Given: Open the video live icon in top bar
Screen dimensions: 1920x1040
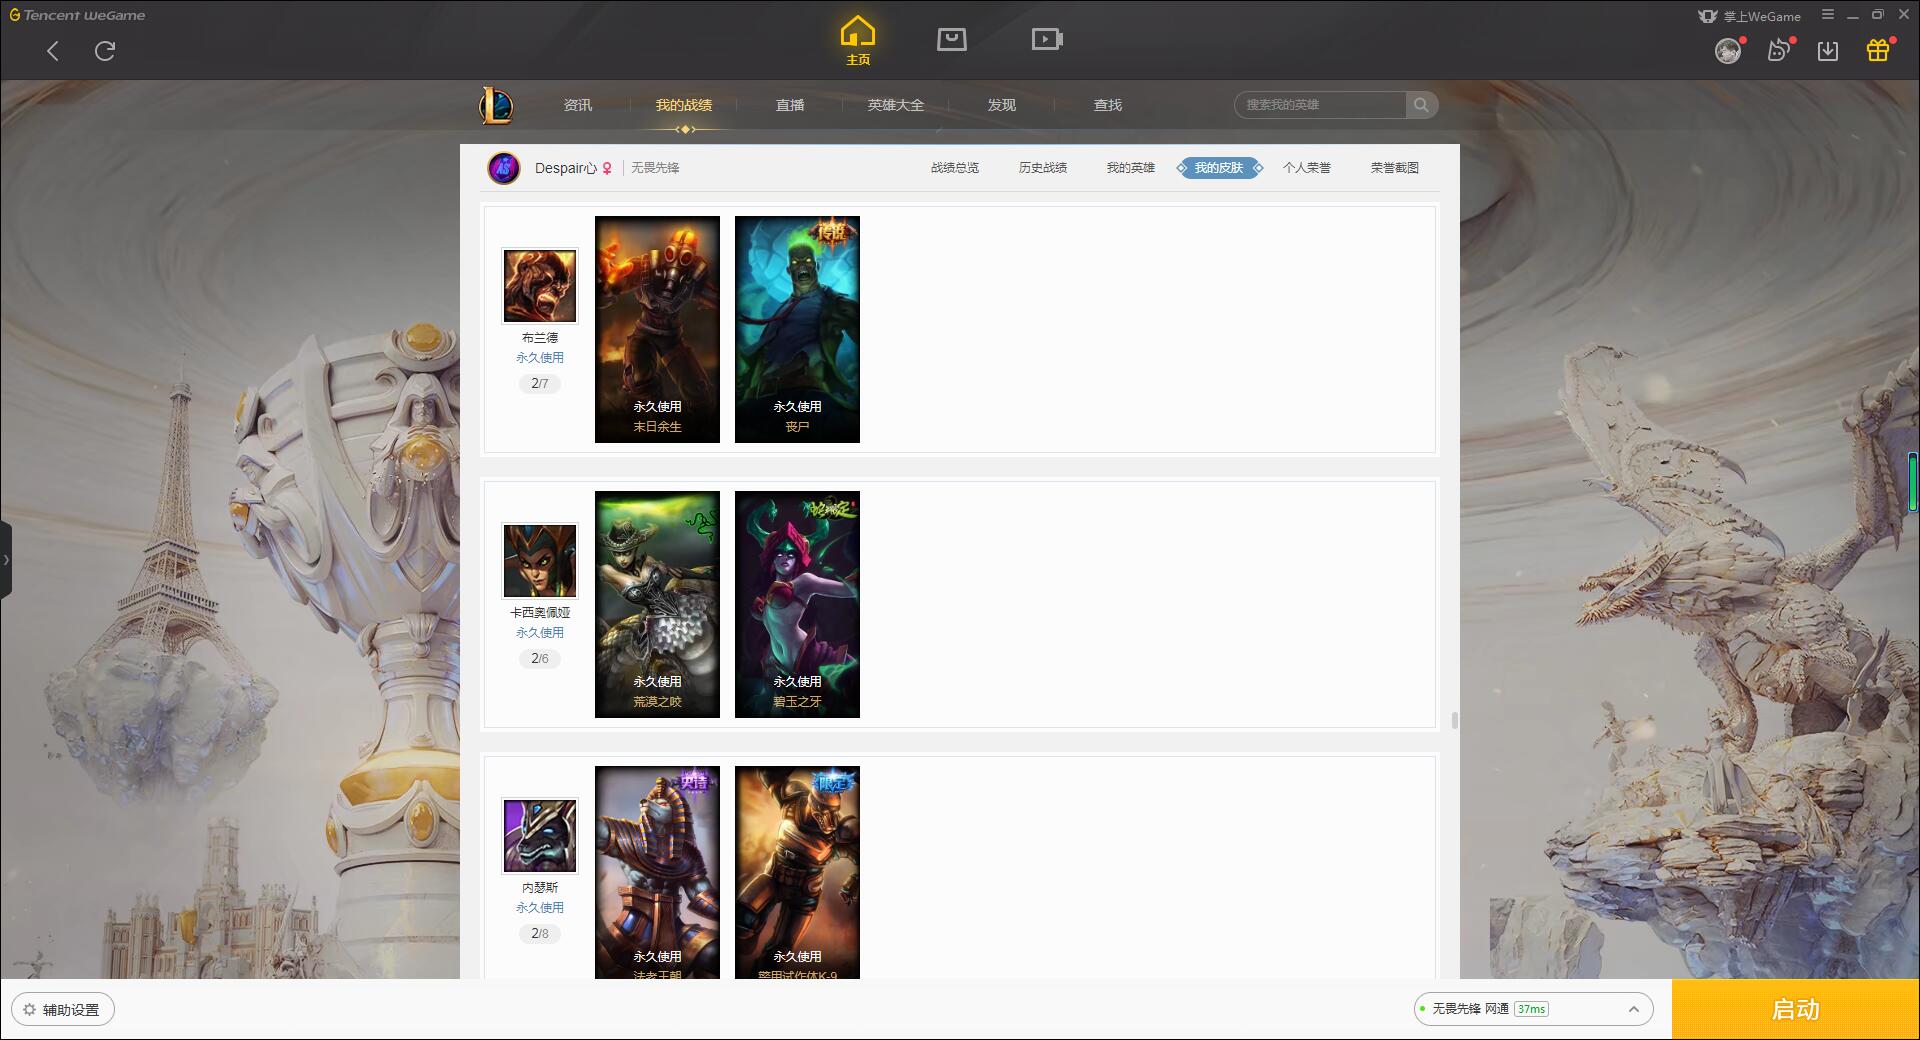Looking at the screenshot, I should [1047, 39].
